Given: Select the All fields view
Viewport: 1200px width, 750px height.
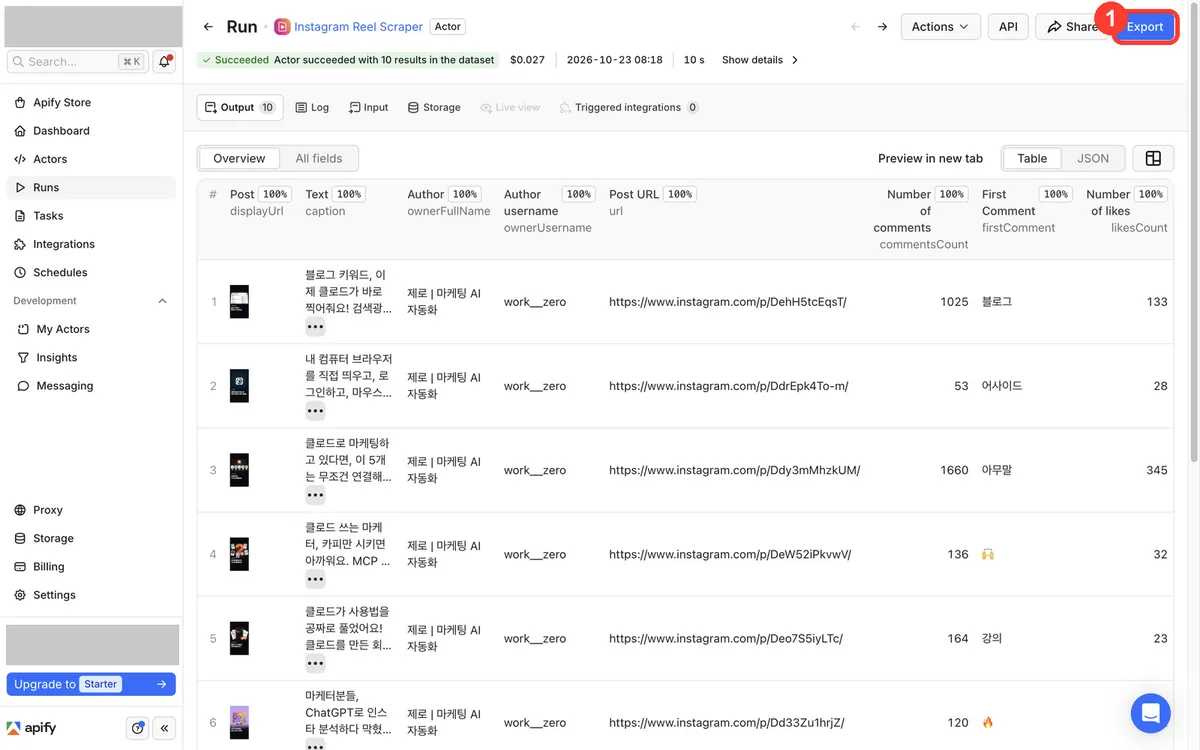Looking at the screenshot, I should click(319, 158).
